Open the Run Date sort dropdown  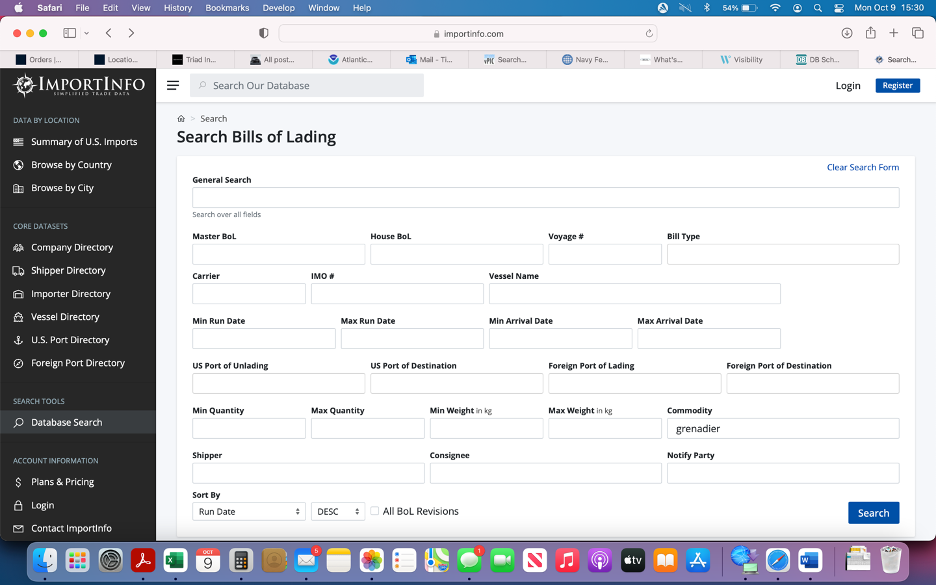point(248,511)
